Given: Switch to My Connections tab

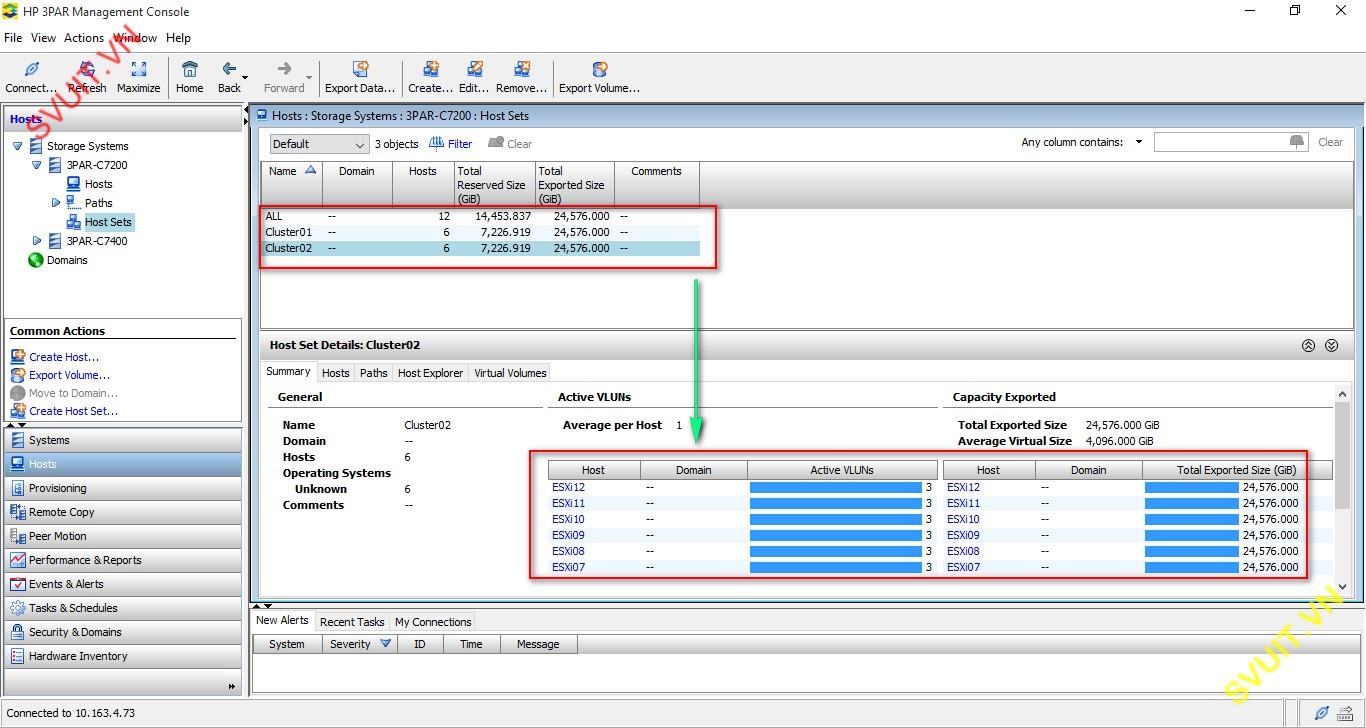Looking at the screenshot, I should click(x=433, y=622).
